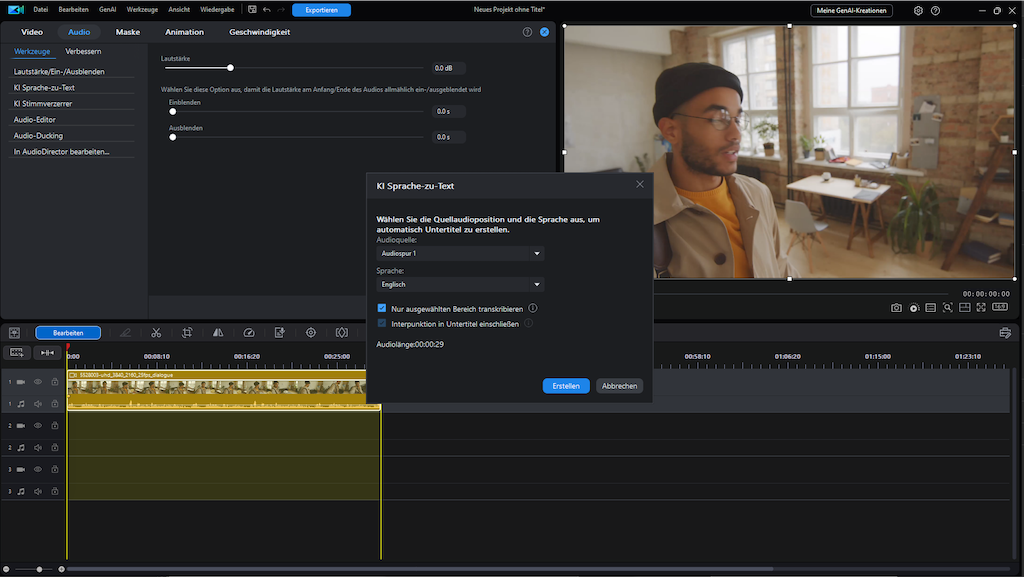Select the scissors split tool
This screenshot has height=577, width=1024.
coord(156,333)
